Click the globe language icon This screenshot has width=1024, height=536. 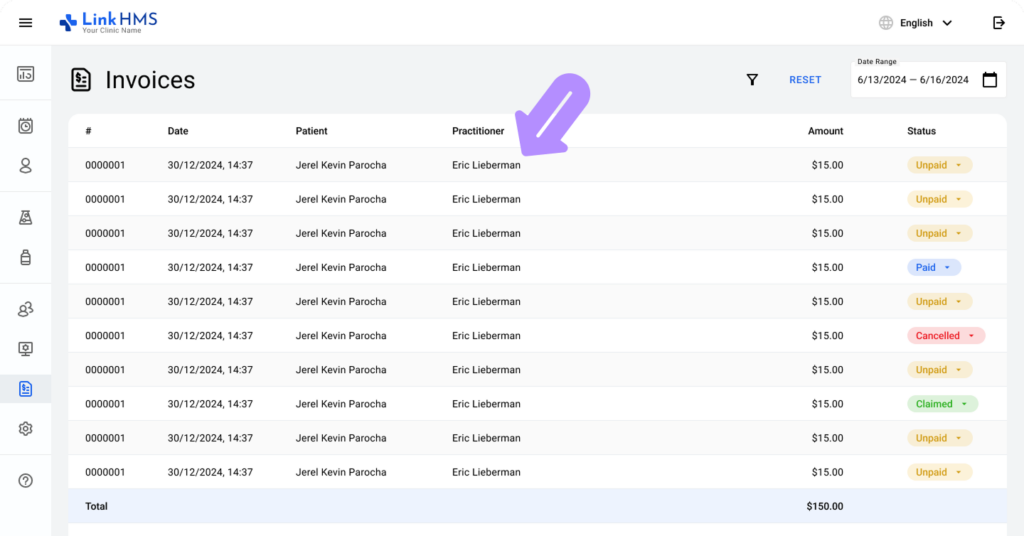(x=886, y=23)
